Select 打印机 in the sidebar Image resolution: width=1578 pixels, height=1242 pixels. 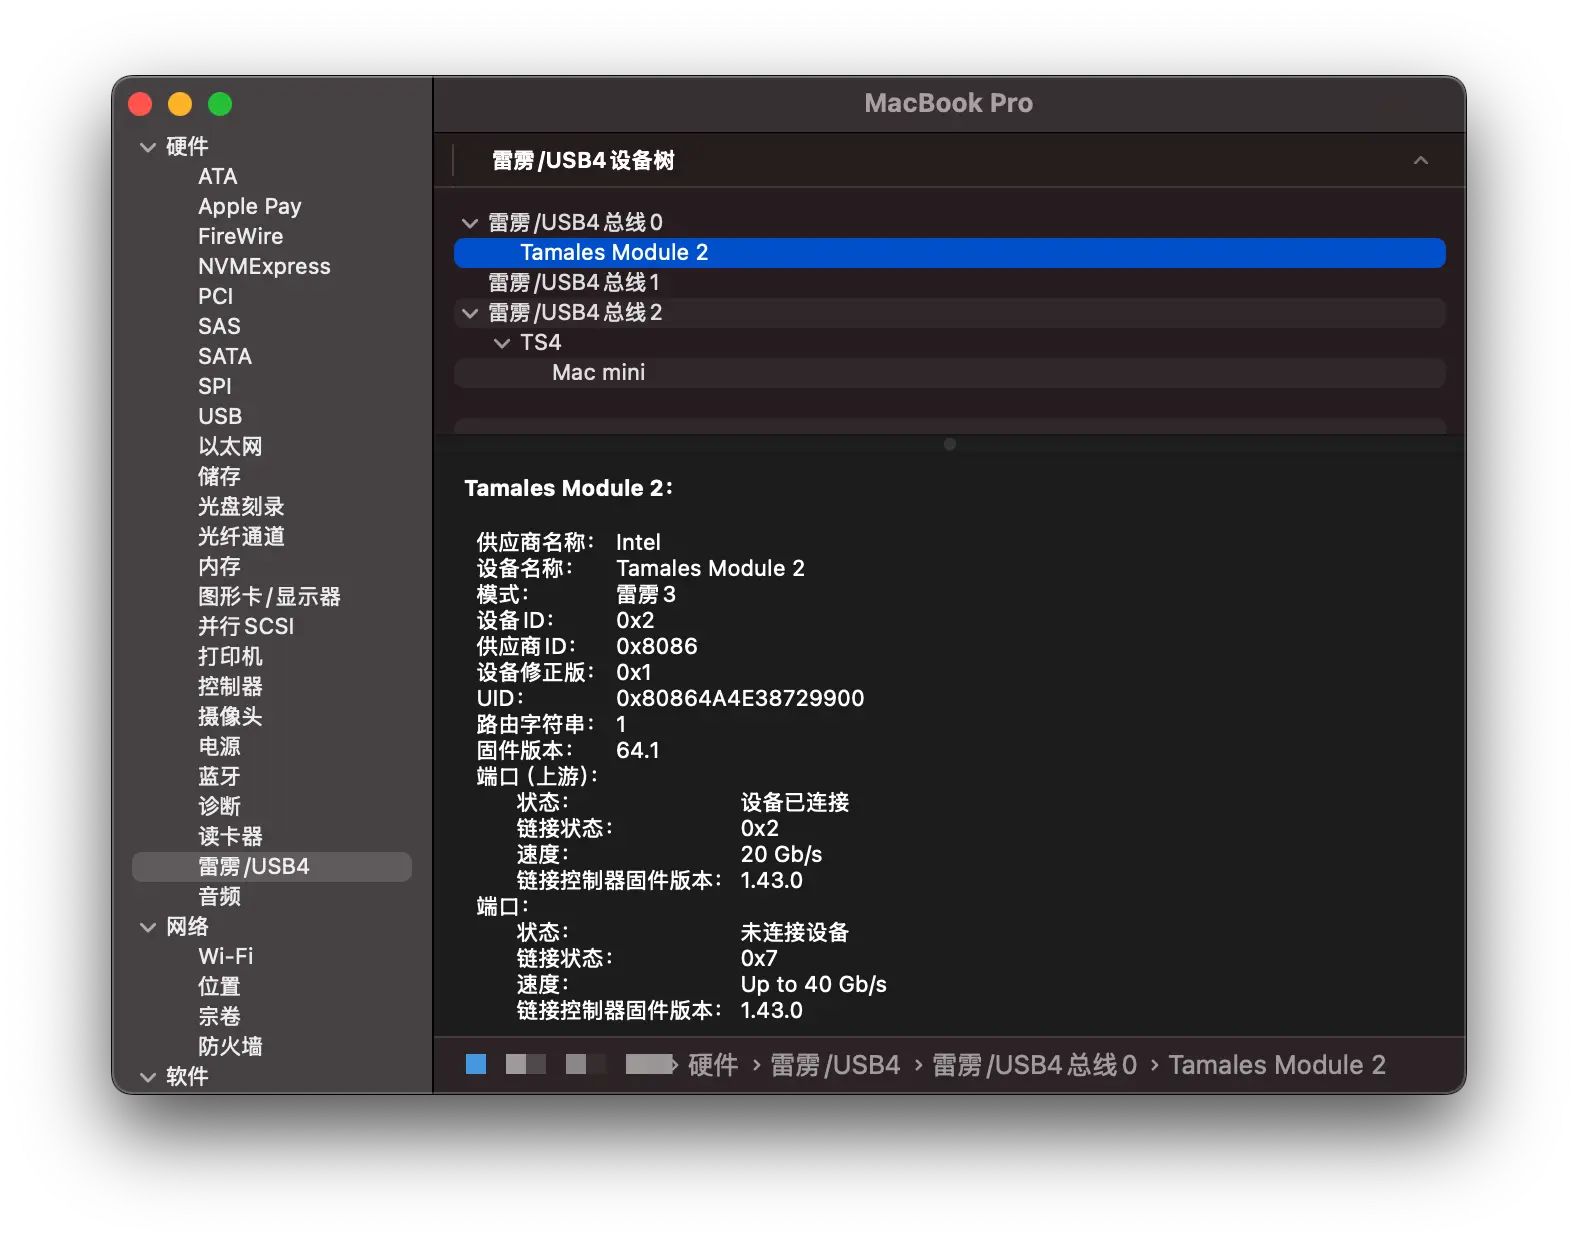click(x=230, y=657)
